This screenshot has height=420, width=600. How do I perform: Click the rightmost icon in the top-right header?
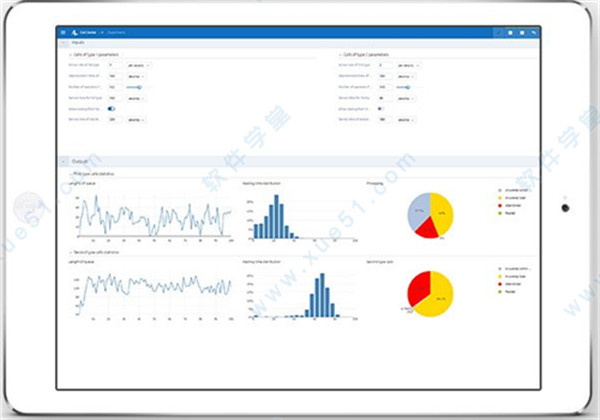pos(533,32)
